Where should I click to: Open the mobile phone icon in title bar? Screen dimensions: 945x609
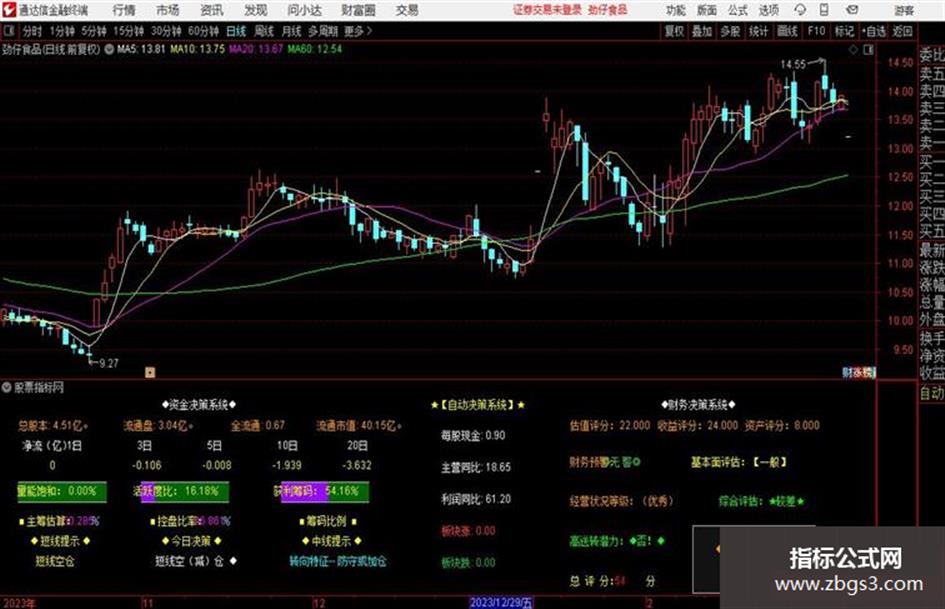click(824, 10)
